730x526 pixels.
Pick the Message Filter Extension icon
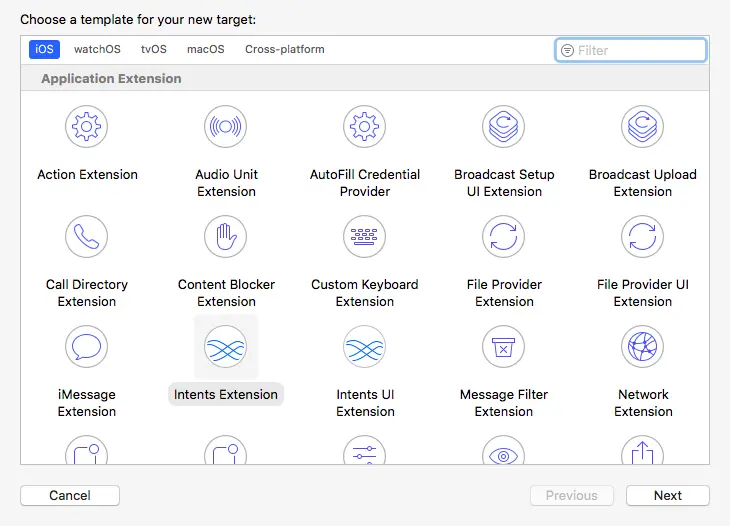click(504, 347)
